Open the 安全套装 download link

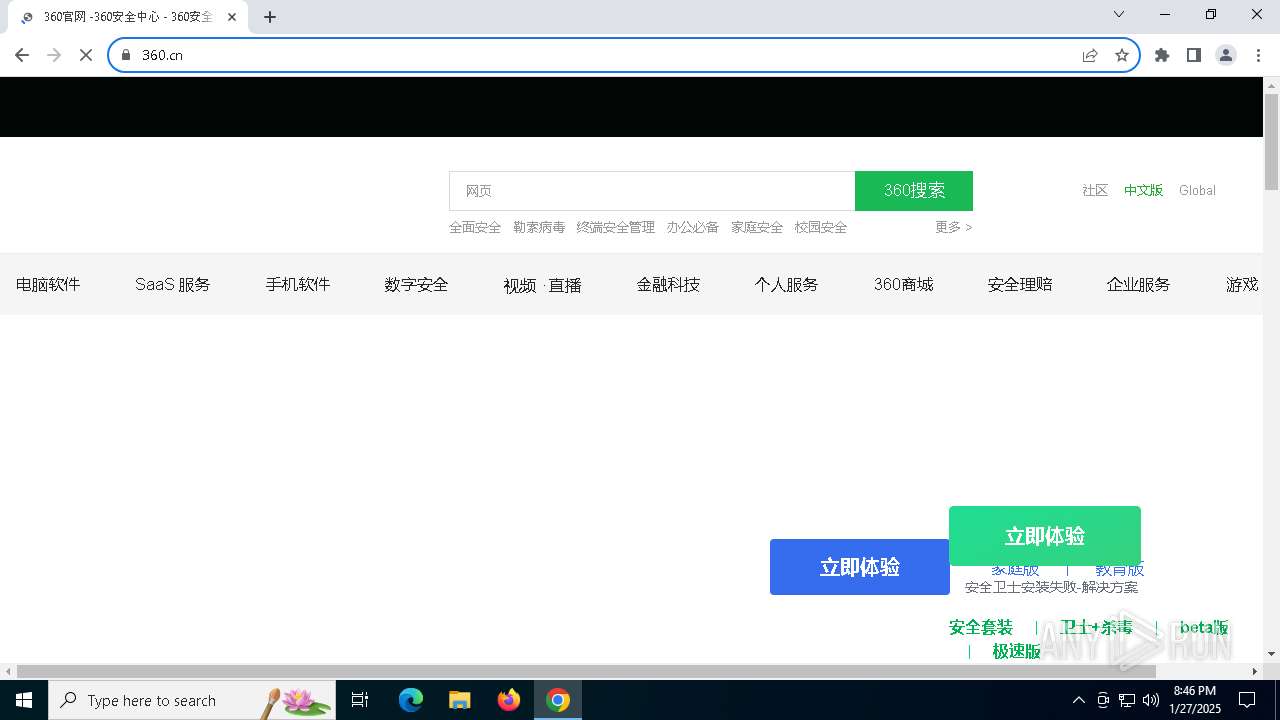point(981,627)
